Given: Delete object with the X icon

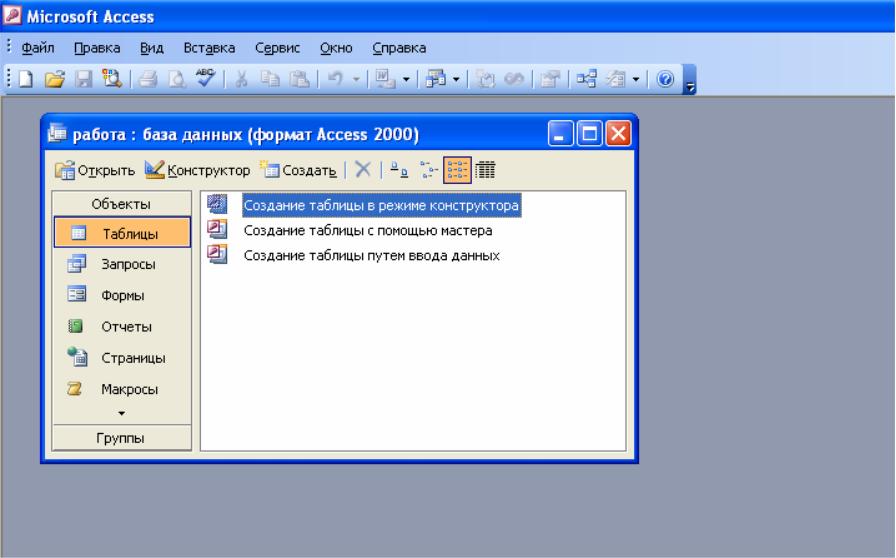Looking at the screenshot, I should pos(363,169).
